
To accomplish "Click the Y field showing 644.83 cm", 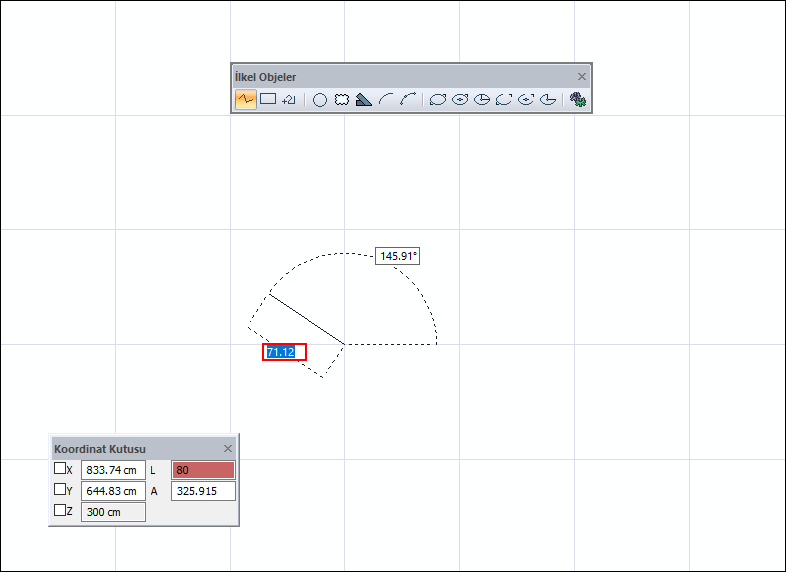I will pyautogui.click(x=113, y=491).
